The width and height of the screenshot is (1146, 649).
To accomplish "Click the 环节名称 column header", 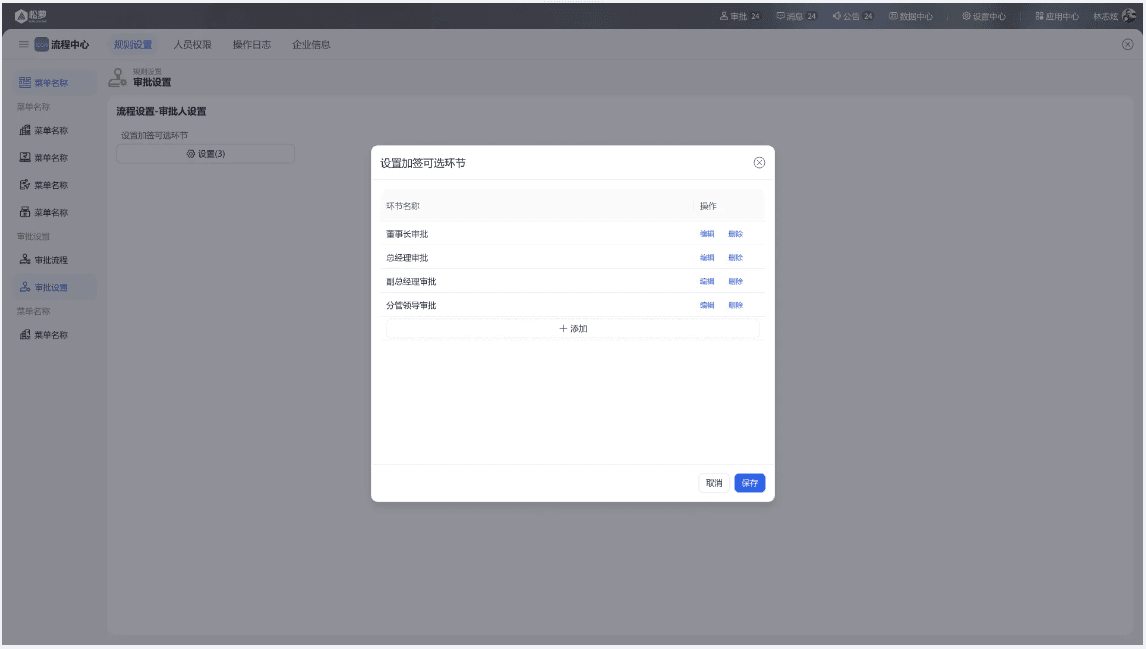I will (x=403, y=206).
